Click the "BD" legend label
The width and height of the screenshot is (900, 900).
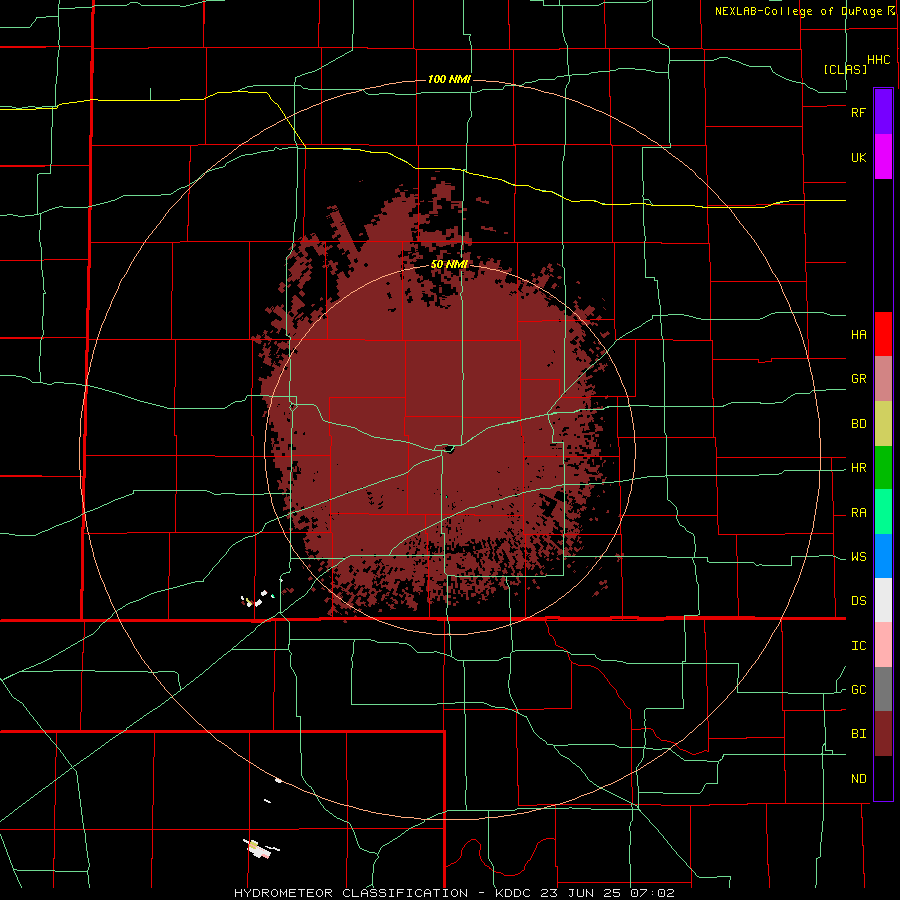(x=858, y=424)
